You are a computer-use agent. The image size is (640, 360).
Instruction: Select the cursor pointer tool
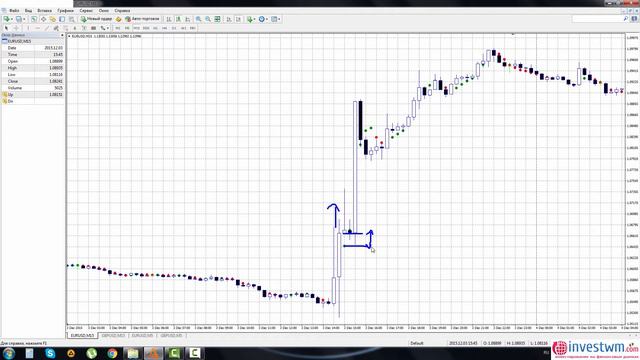tap(6, 28)
